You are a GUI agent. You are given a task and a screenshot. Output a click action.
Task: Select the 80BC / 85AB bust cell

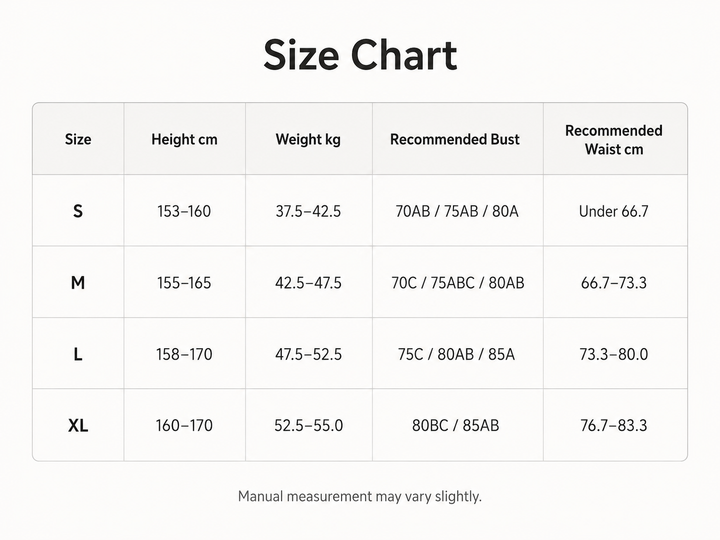[x=456, y=426]
